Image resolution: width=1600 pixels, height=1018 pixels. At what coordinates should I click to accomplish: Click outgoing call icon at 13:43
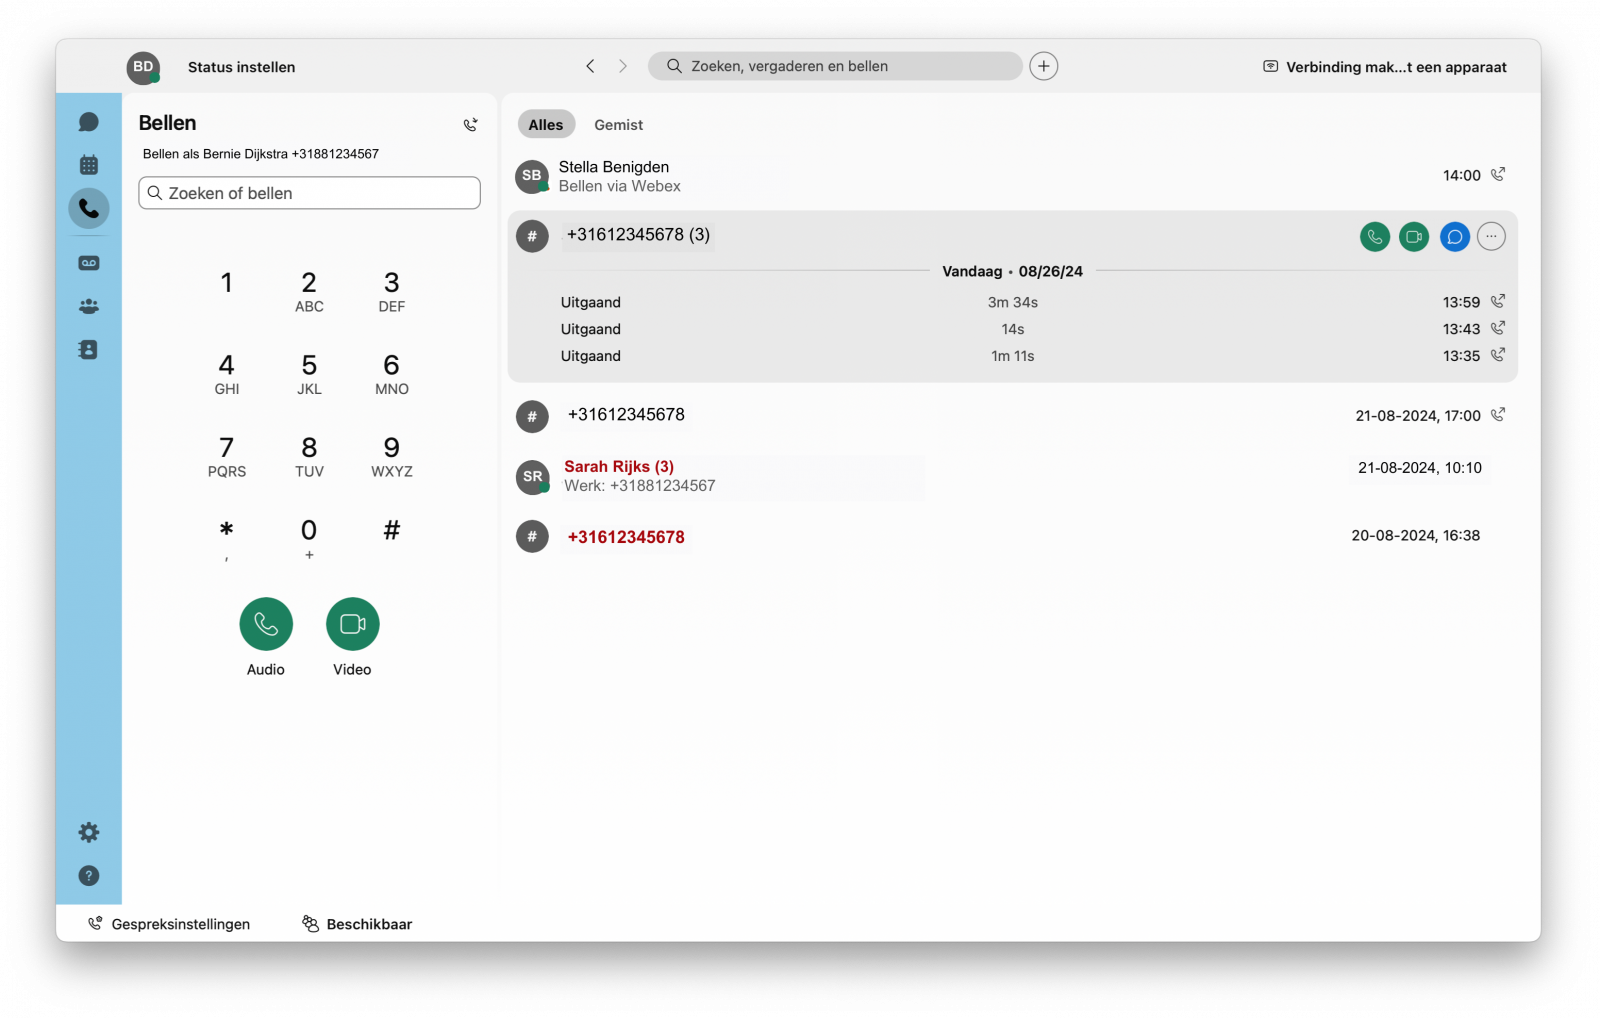pyautogui.click(x=1498, y=328)
